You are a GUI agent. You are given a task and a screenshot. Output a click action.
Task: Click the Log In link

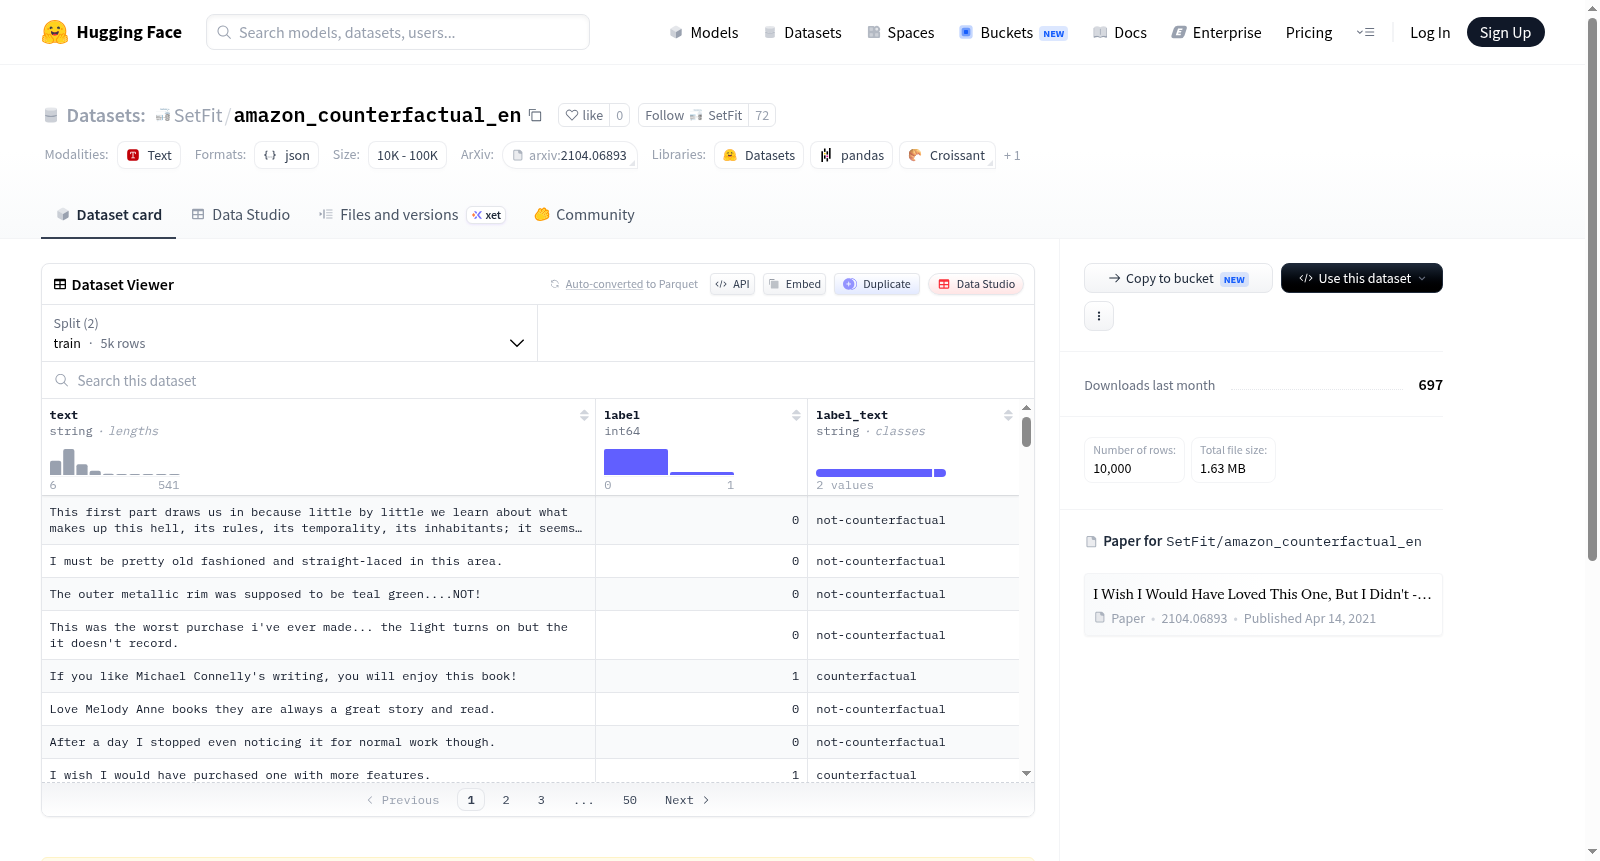(x=1429, y=32)
